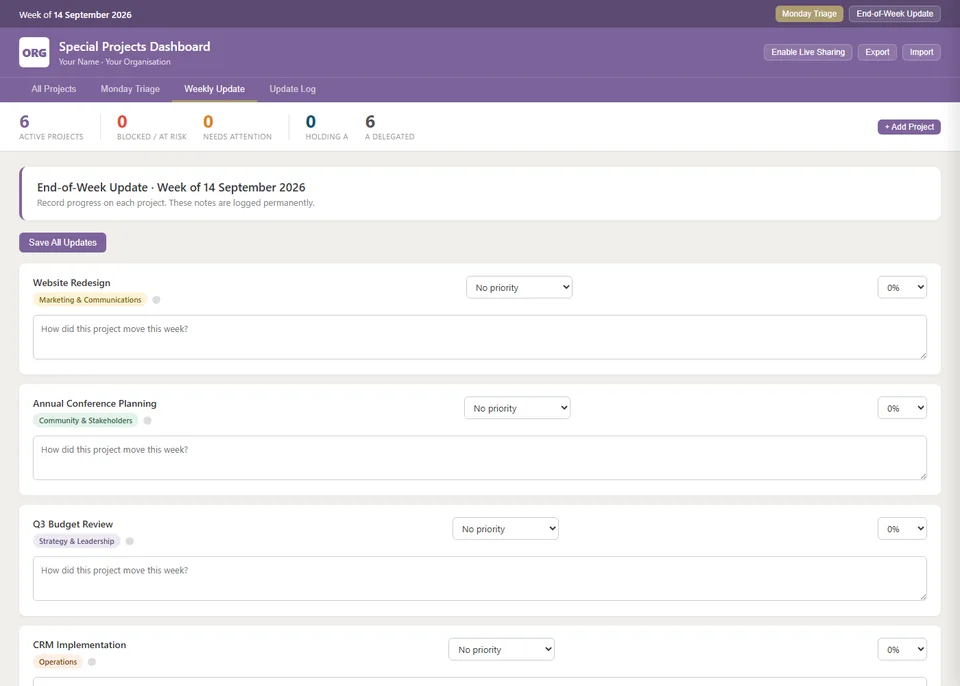Click Monday Triage button in top bar

coord(809,13)
